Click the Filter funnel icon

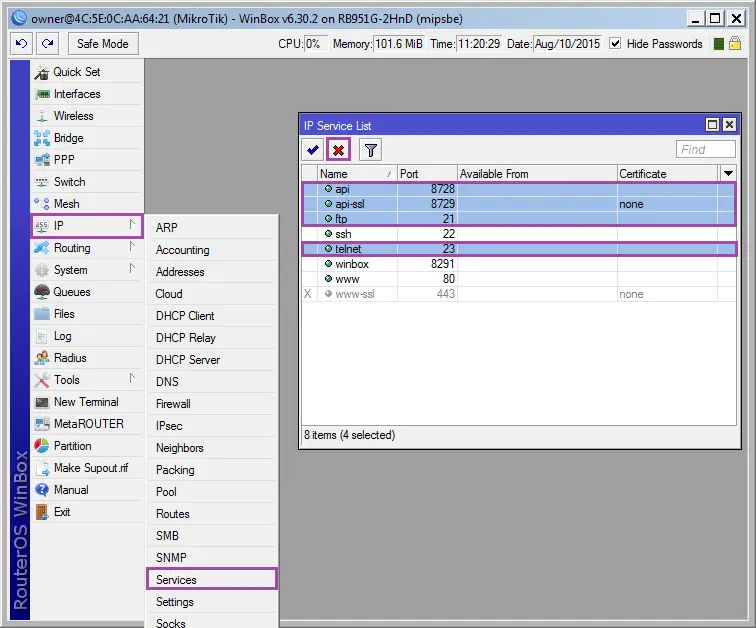point(370,150)
